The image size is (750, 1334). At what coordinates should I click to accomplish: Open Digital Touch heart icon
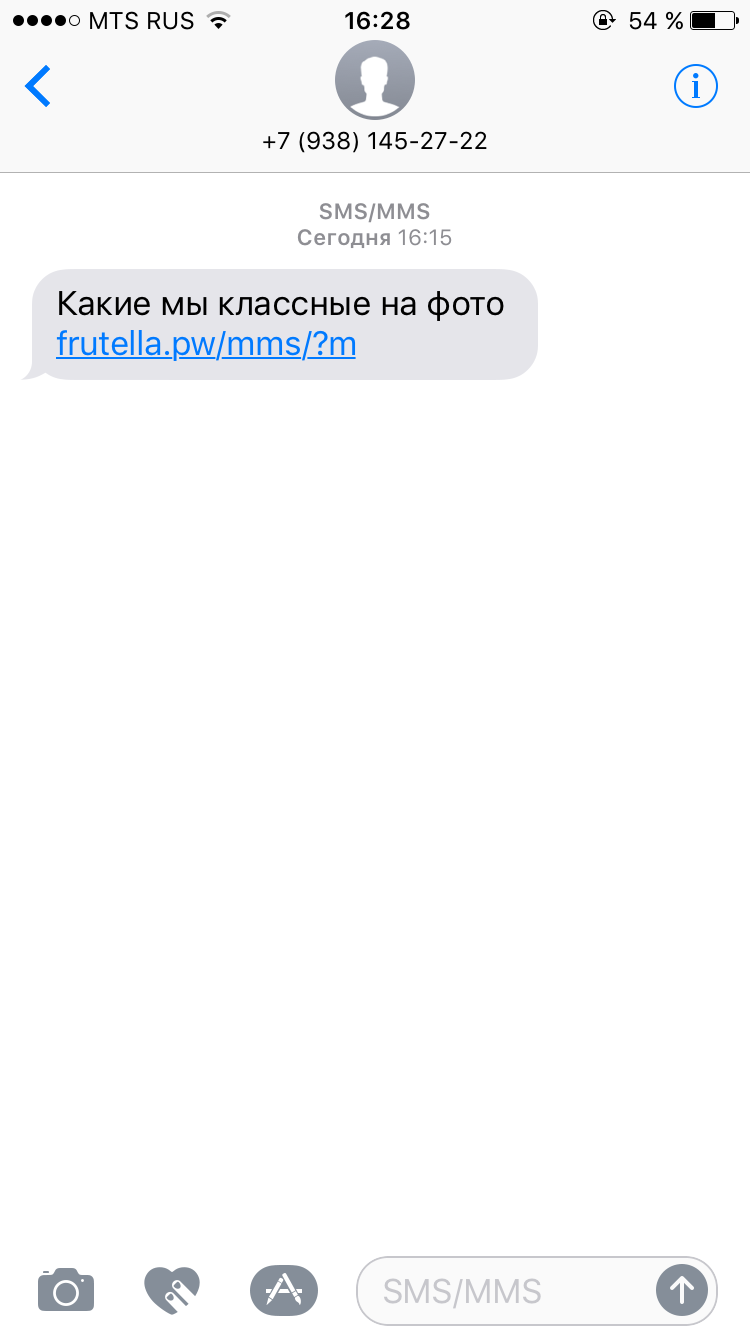tap(172, 1290)
